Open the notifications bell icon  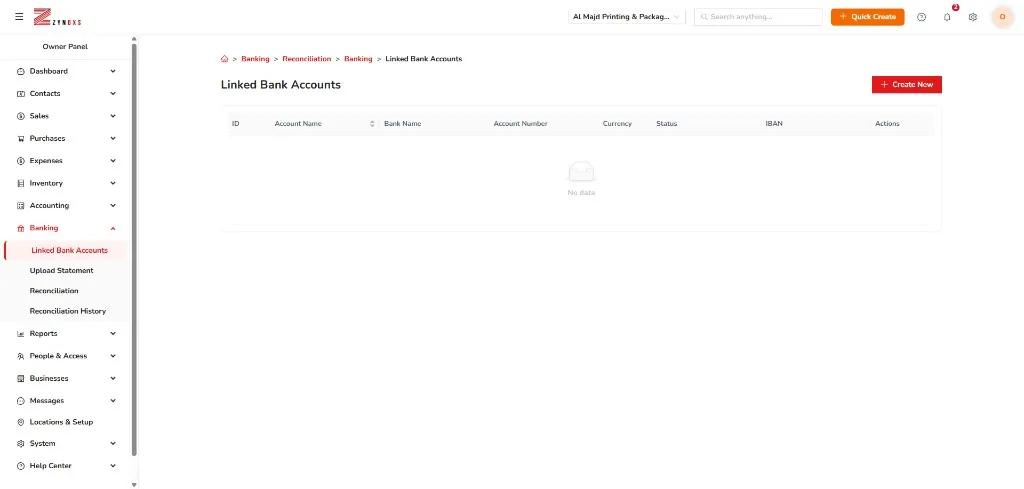click(x=947, y=17)
